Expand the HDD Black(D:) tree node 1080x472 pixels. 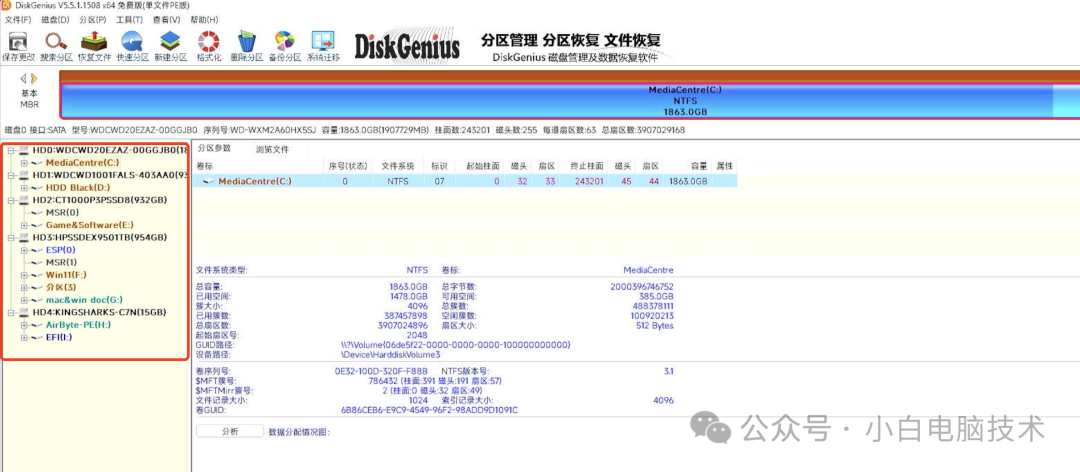point(24,187)
